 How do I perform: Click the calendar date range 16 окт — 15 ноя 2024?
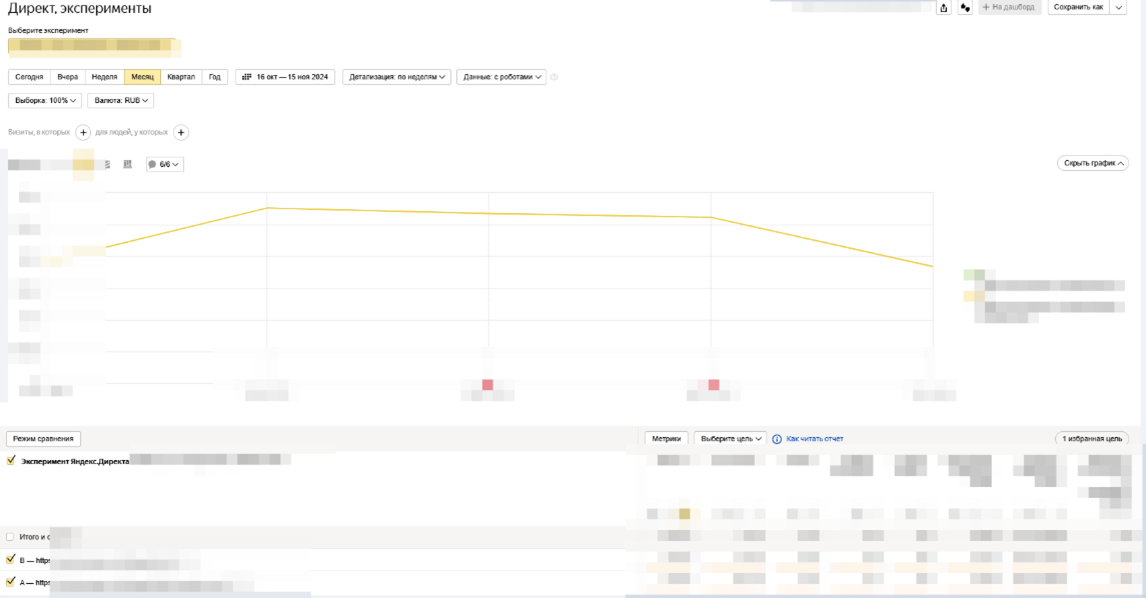(285, 77)
